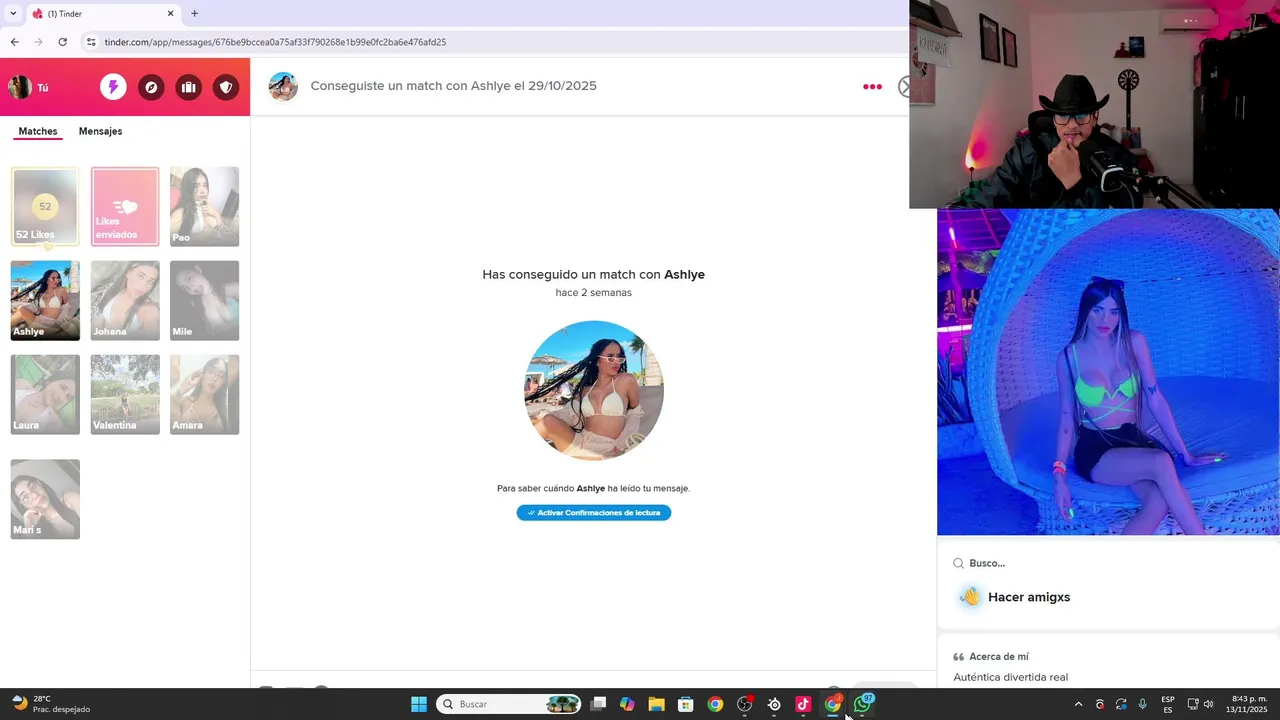Open the 52 Likes card
1280x720 pixels.
coord(45,206)
